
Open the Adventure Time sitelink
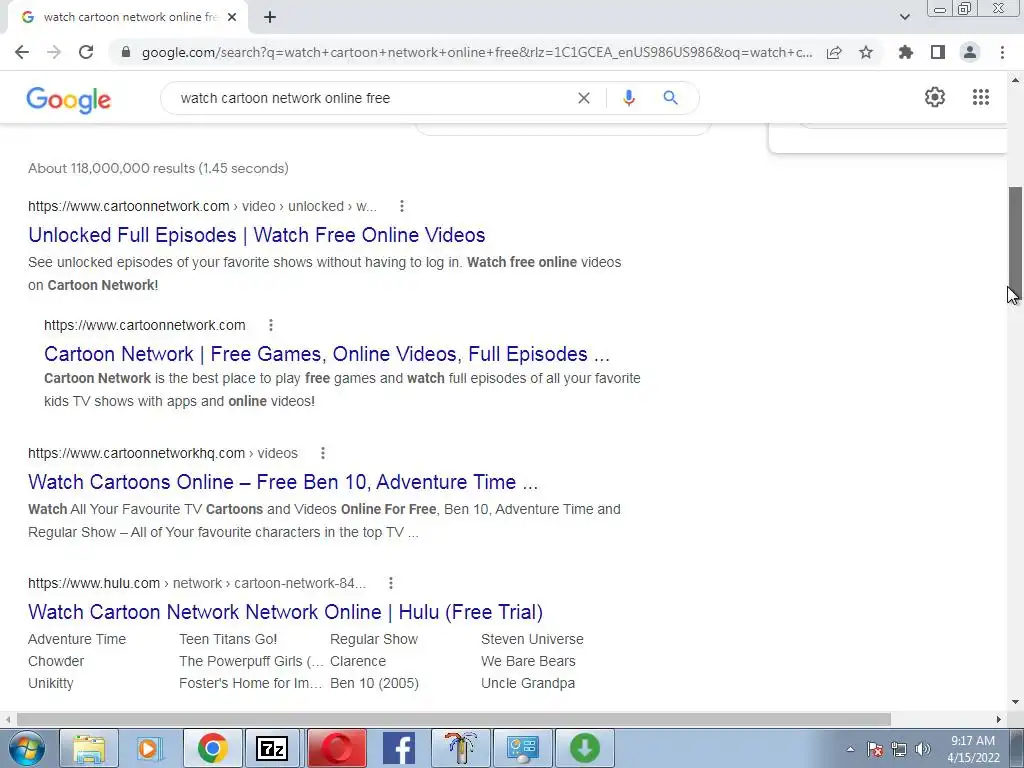(x=77, y=639)
